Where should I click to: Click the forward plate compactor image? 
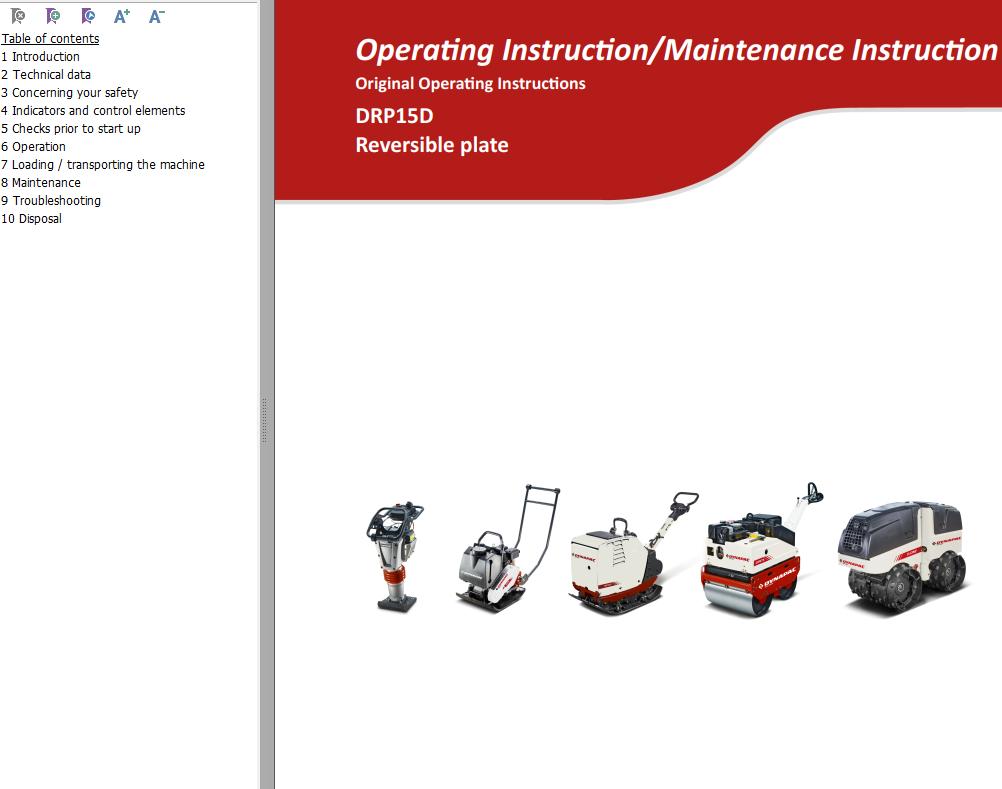(507, 549)
